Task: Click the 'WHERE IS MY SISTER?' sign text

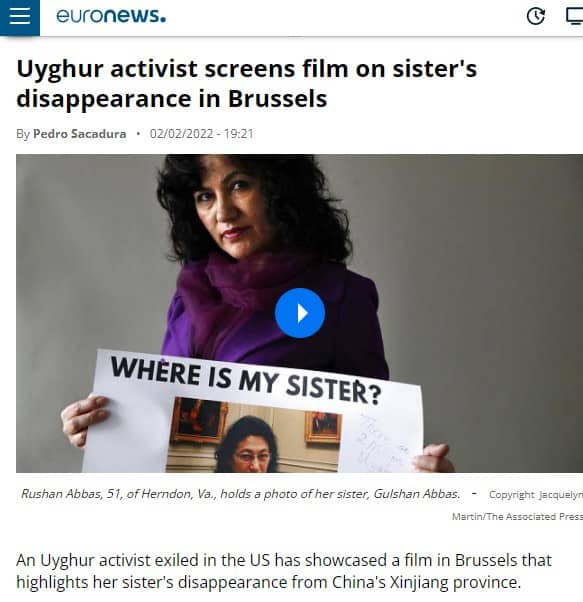Action: coord(246,380)
